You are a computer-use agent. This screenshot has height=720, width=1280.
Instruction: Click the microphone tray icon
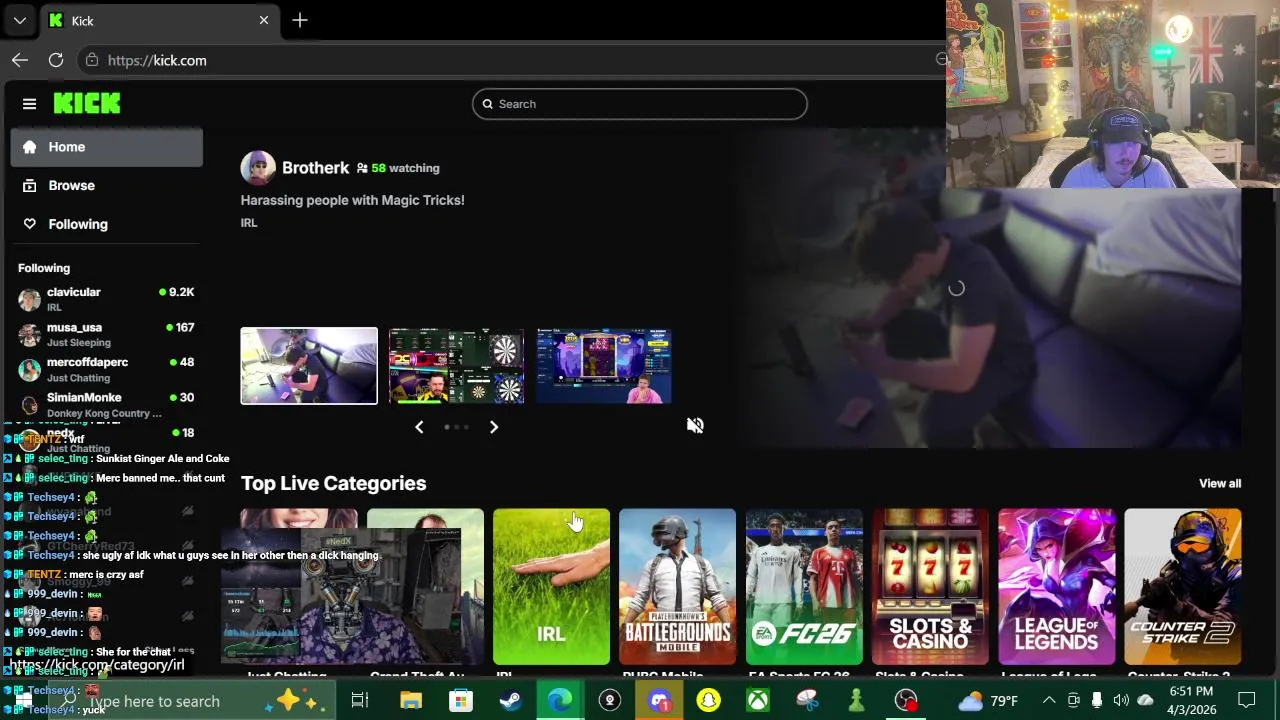coord(1097,701)
